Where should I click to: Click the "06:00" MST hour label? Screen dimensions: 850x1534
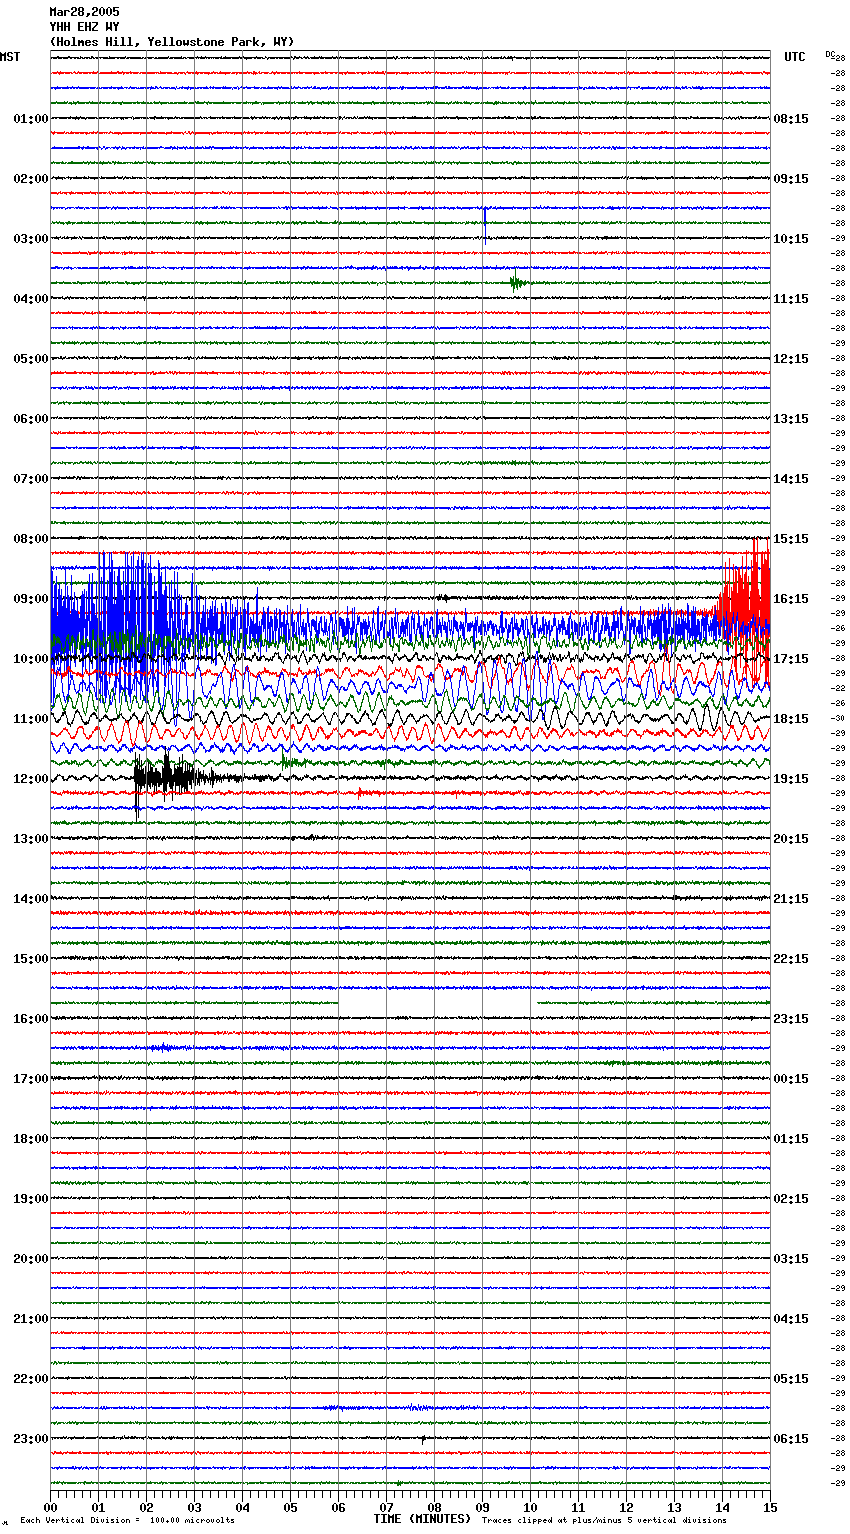(x=31, y=419)
